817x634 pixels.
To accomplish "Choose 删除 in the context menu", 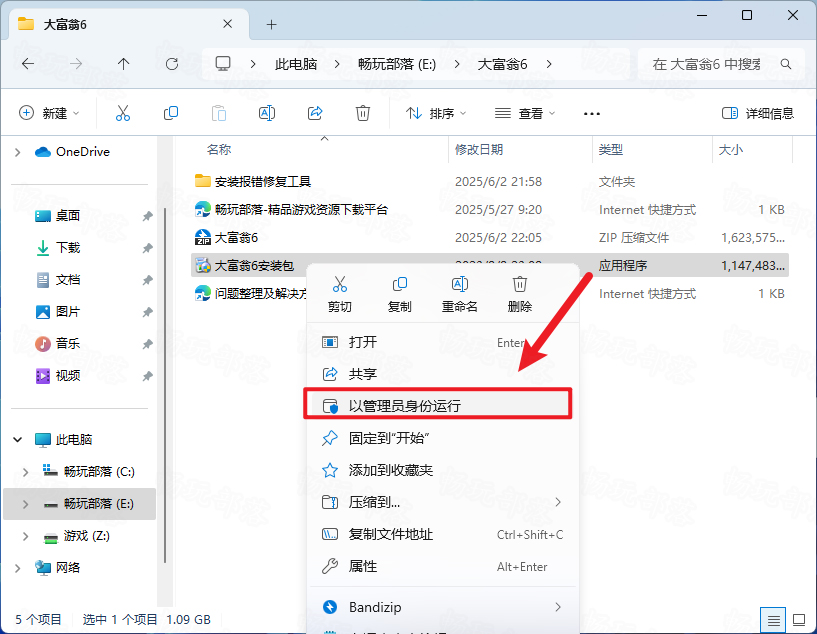I will (x=519, y=293).
